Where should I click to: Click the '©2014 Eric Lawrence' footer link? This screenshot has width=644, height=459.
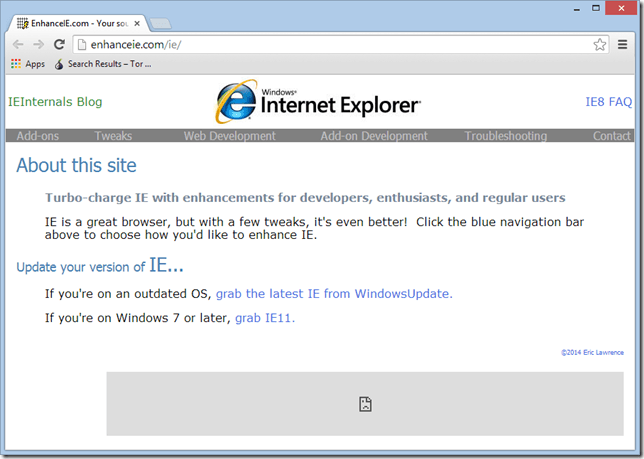pyautogui.click(x=592, y=353)
